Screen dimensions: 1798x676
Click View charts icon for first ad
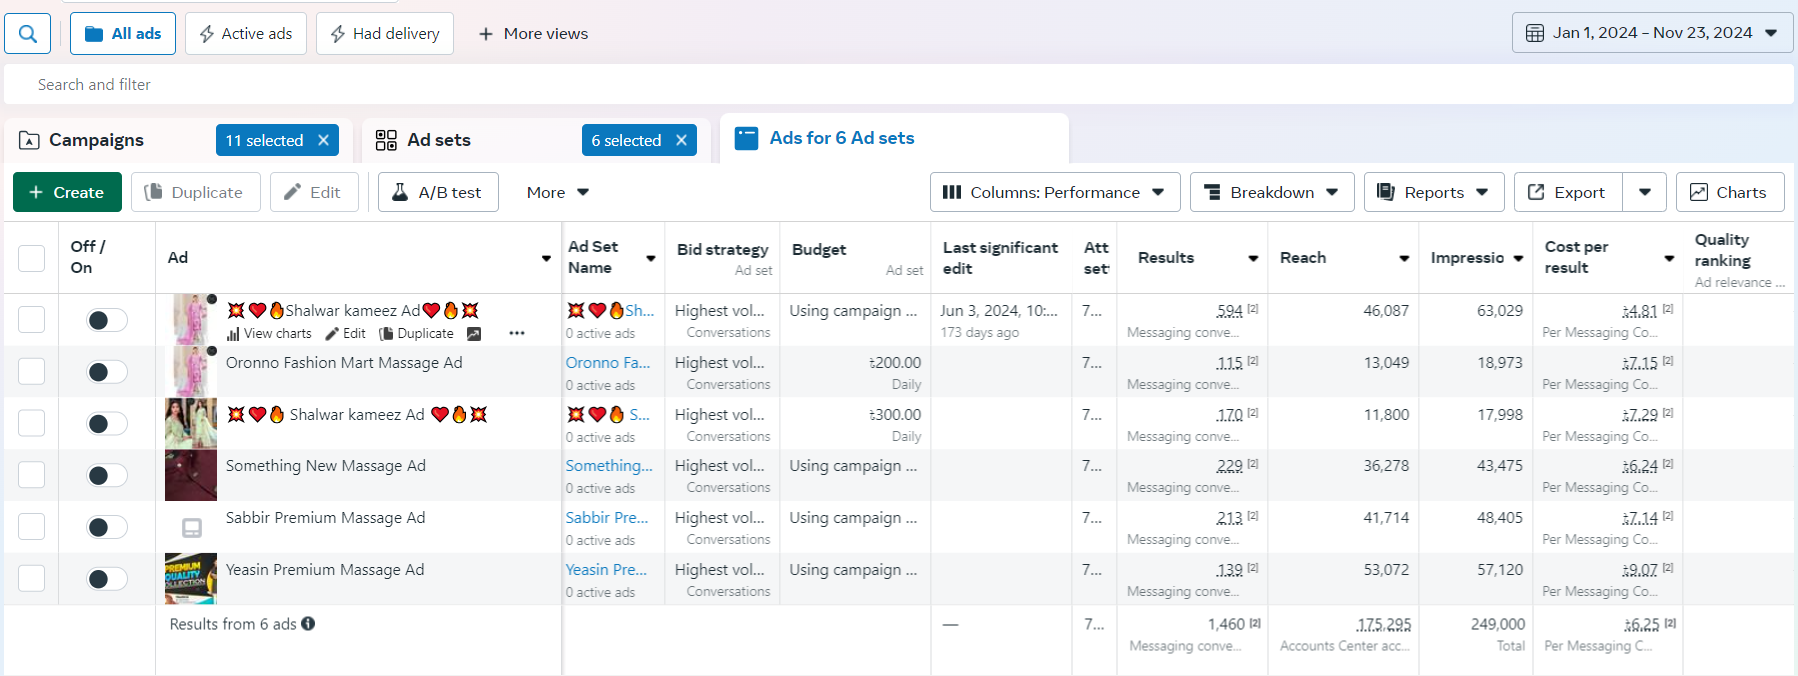(x=234, y=334)
